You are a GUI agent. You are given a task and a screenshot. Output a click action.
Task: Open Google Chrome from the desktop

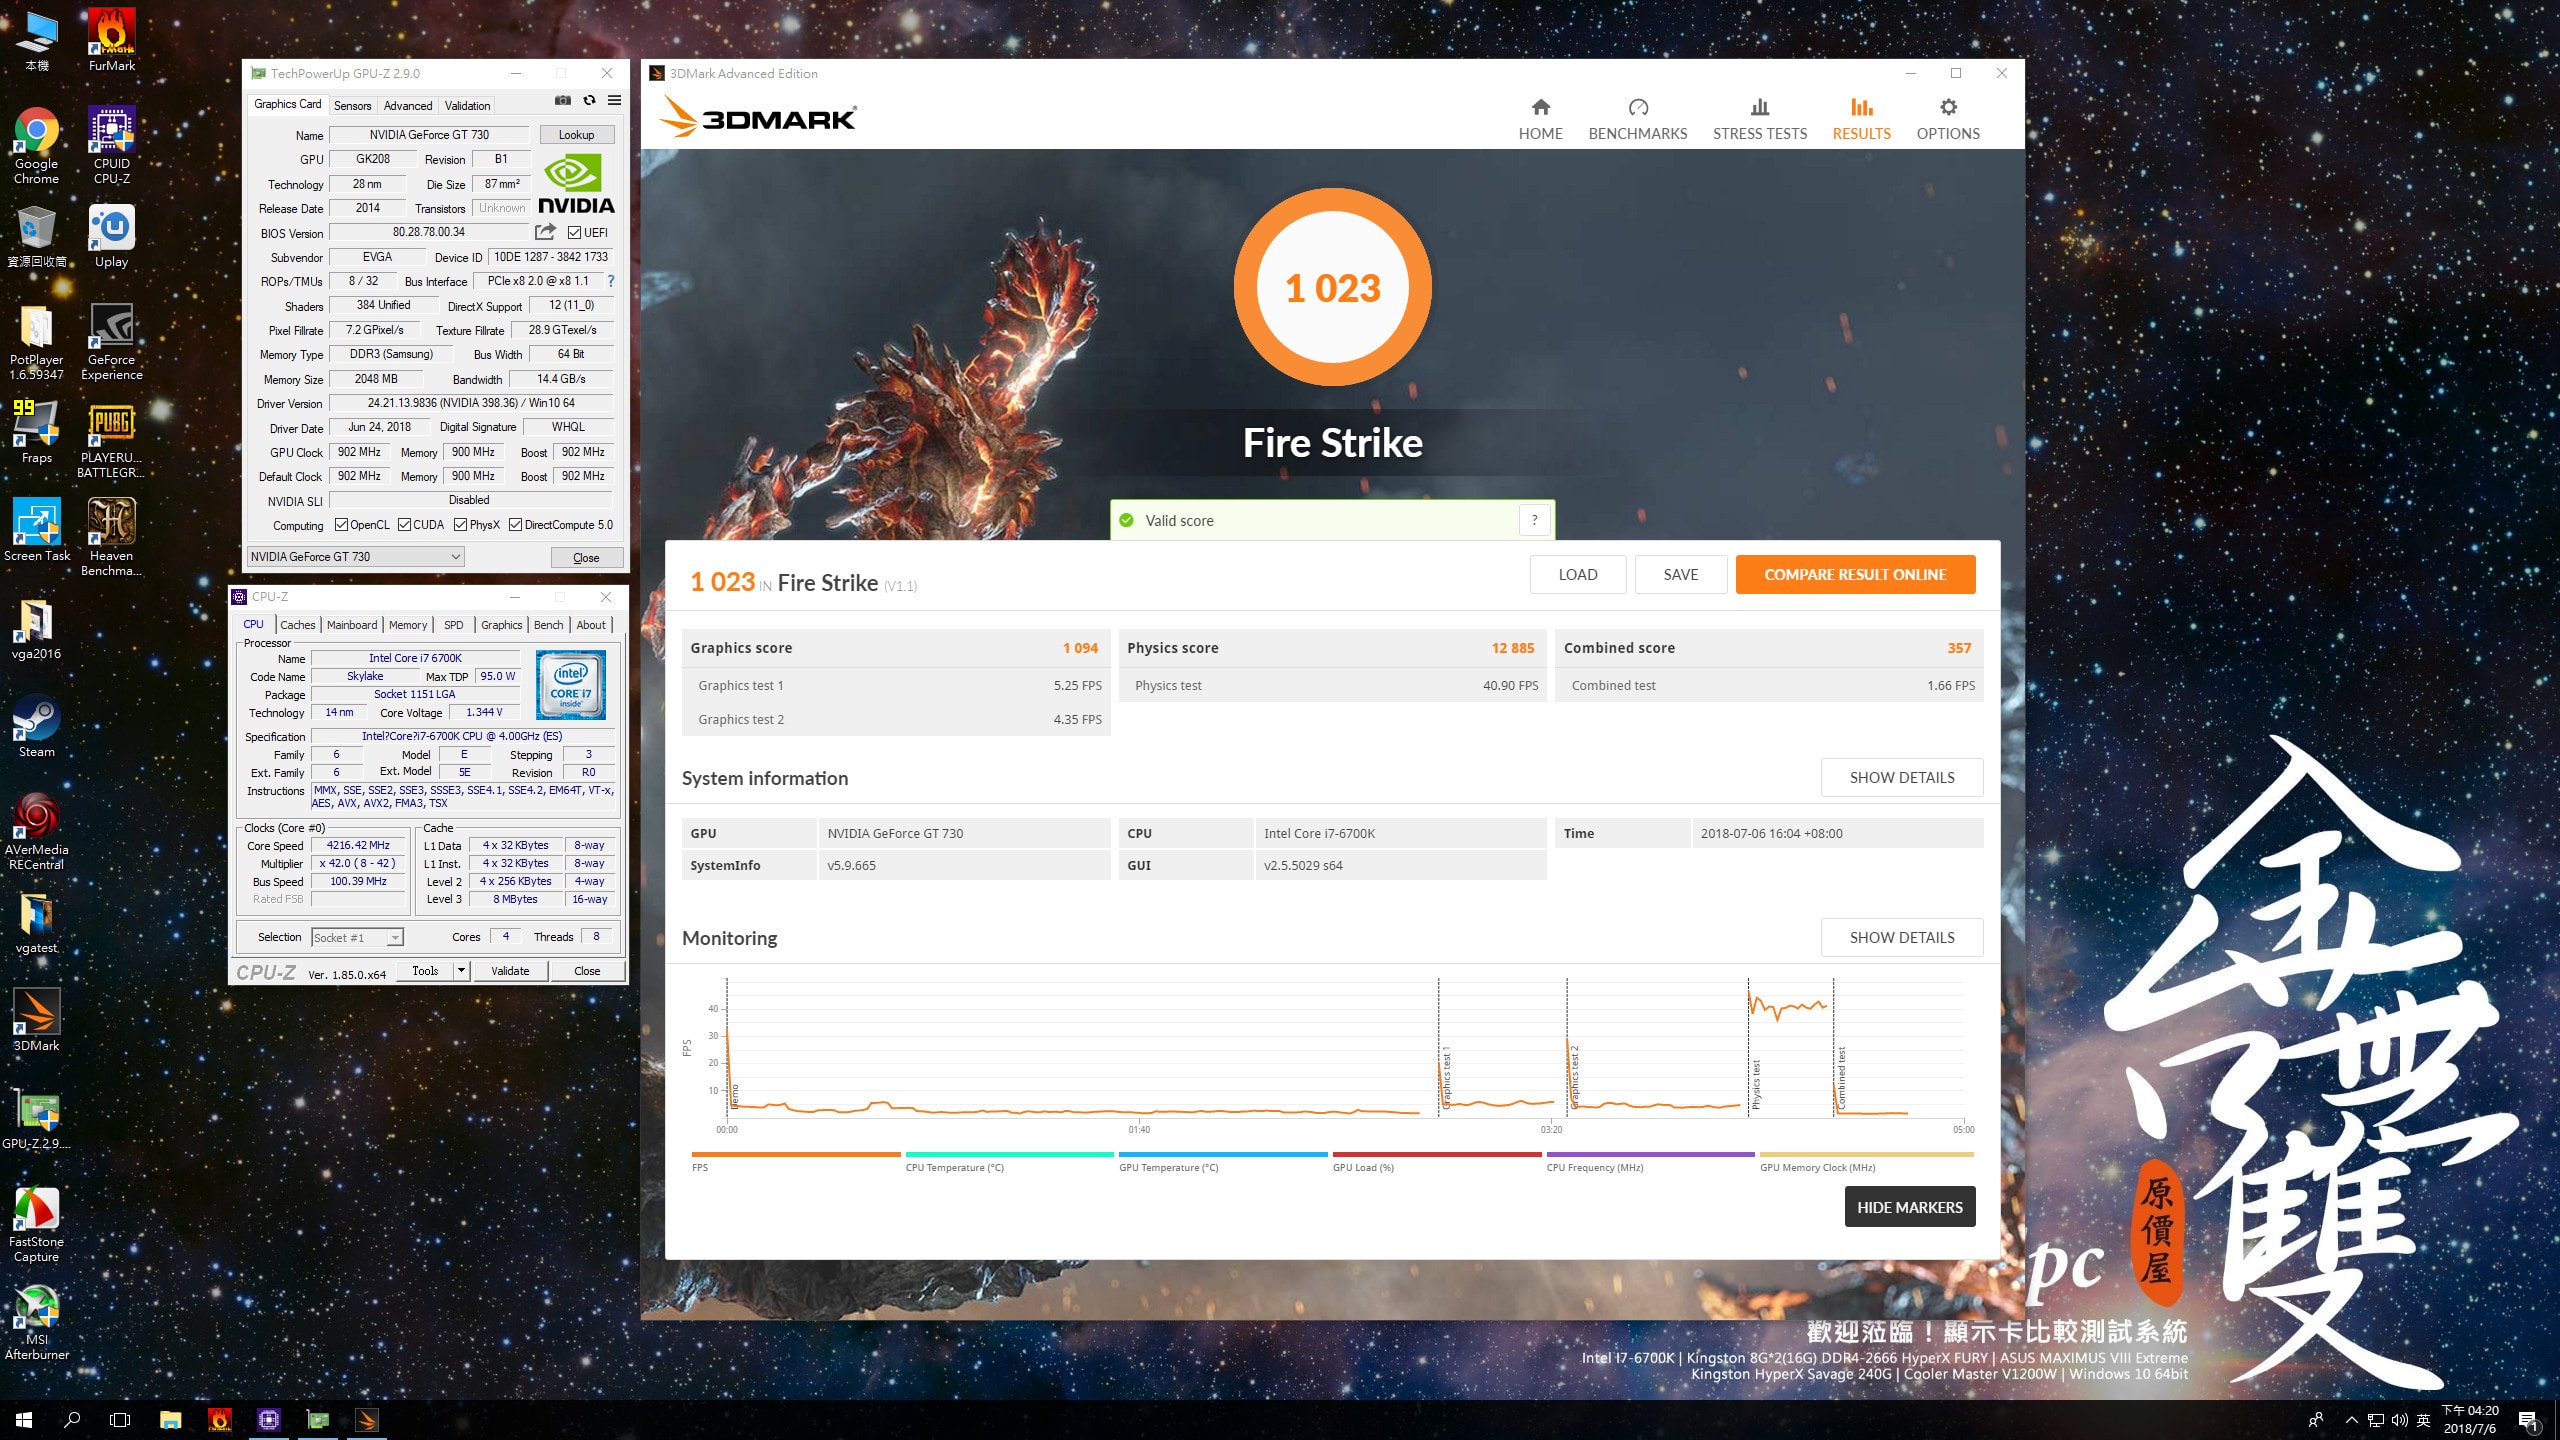36,145
